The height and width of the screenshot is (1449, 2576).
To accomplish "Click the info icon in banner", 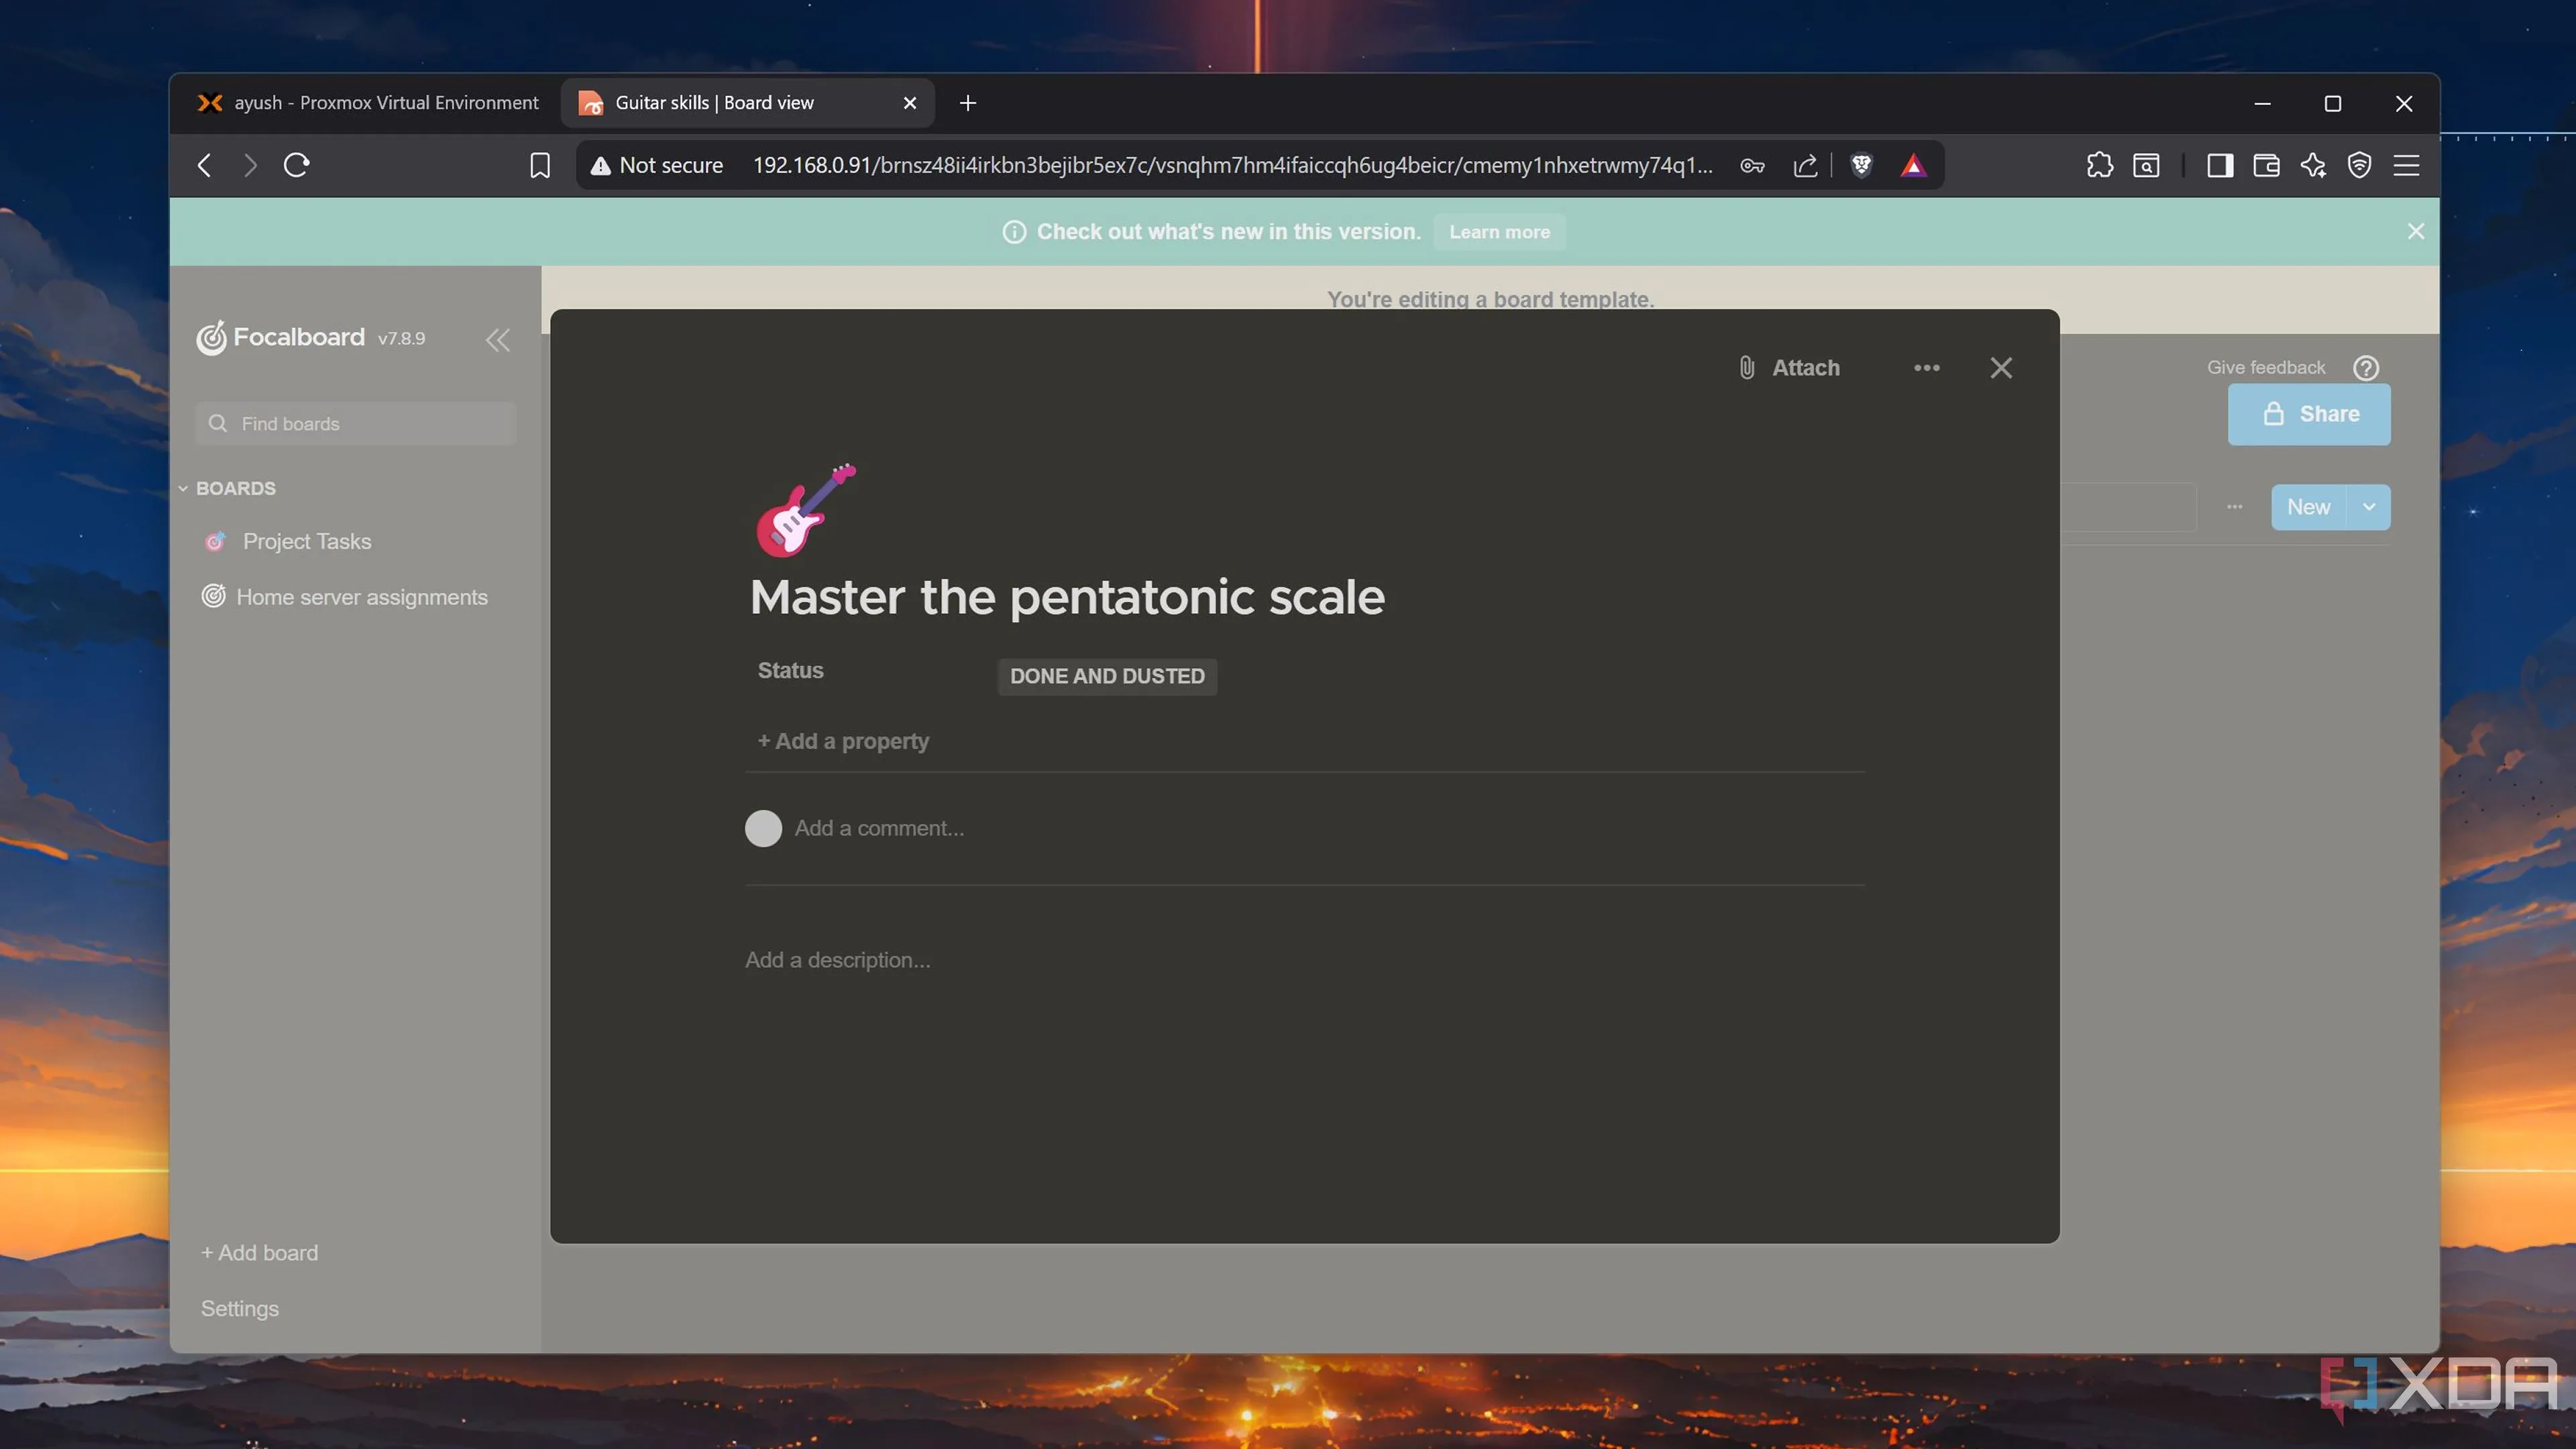I will (1014, 232).
